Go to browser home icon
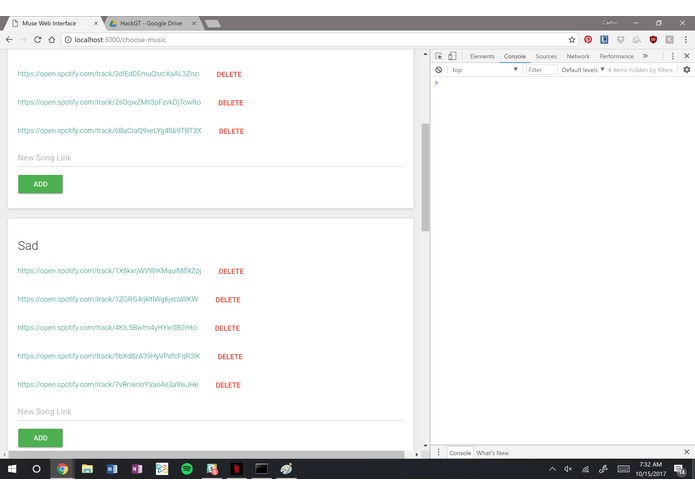The height and width of the screenshot is (494, 695). point(52,39)
